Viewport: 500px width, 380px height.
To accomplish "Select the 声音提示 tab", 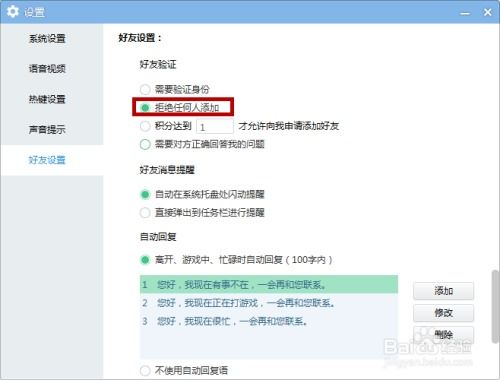I will [x=47, y=129].
